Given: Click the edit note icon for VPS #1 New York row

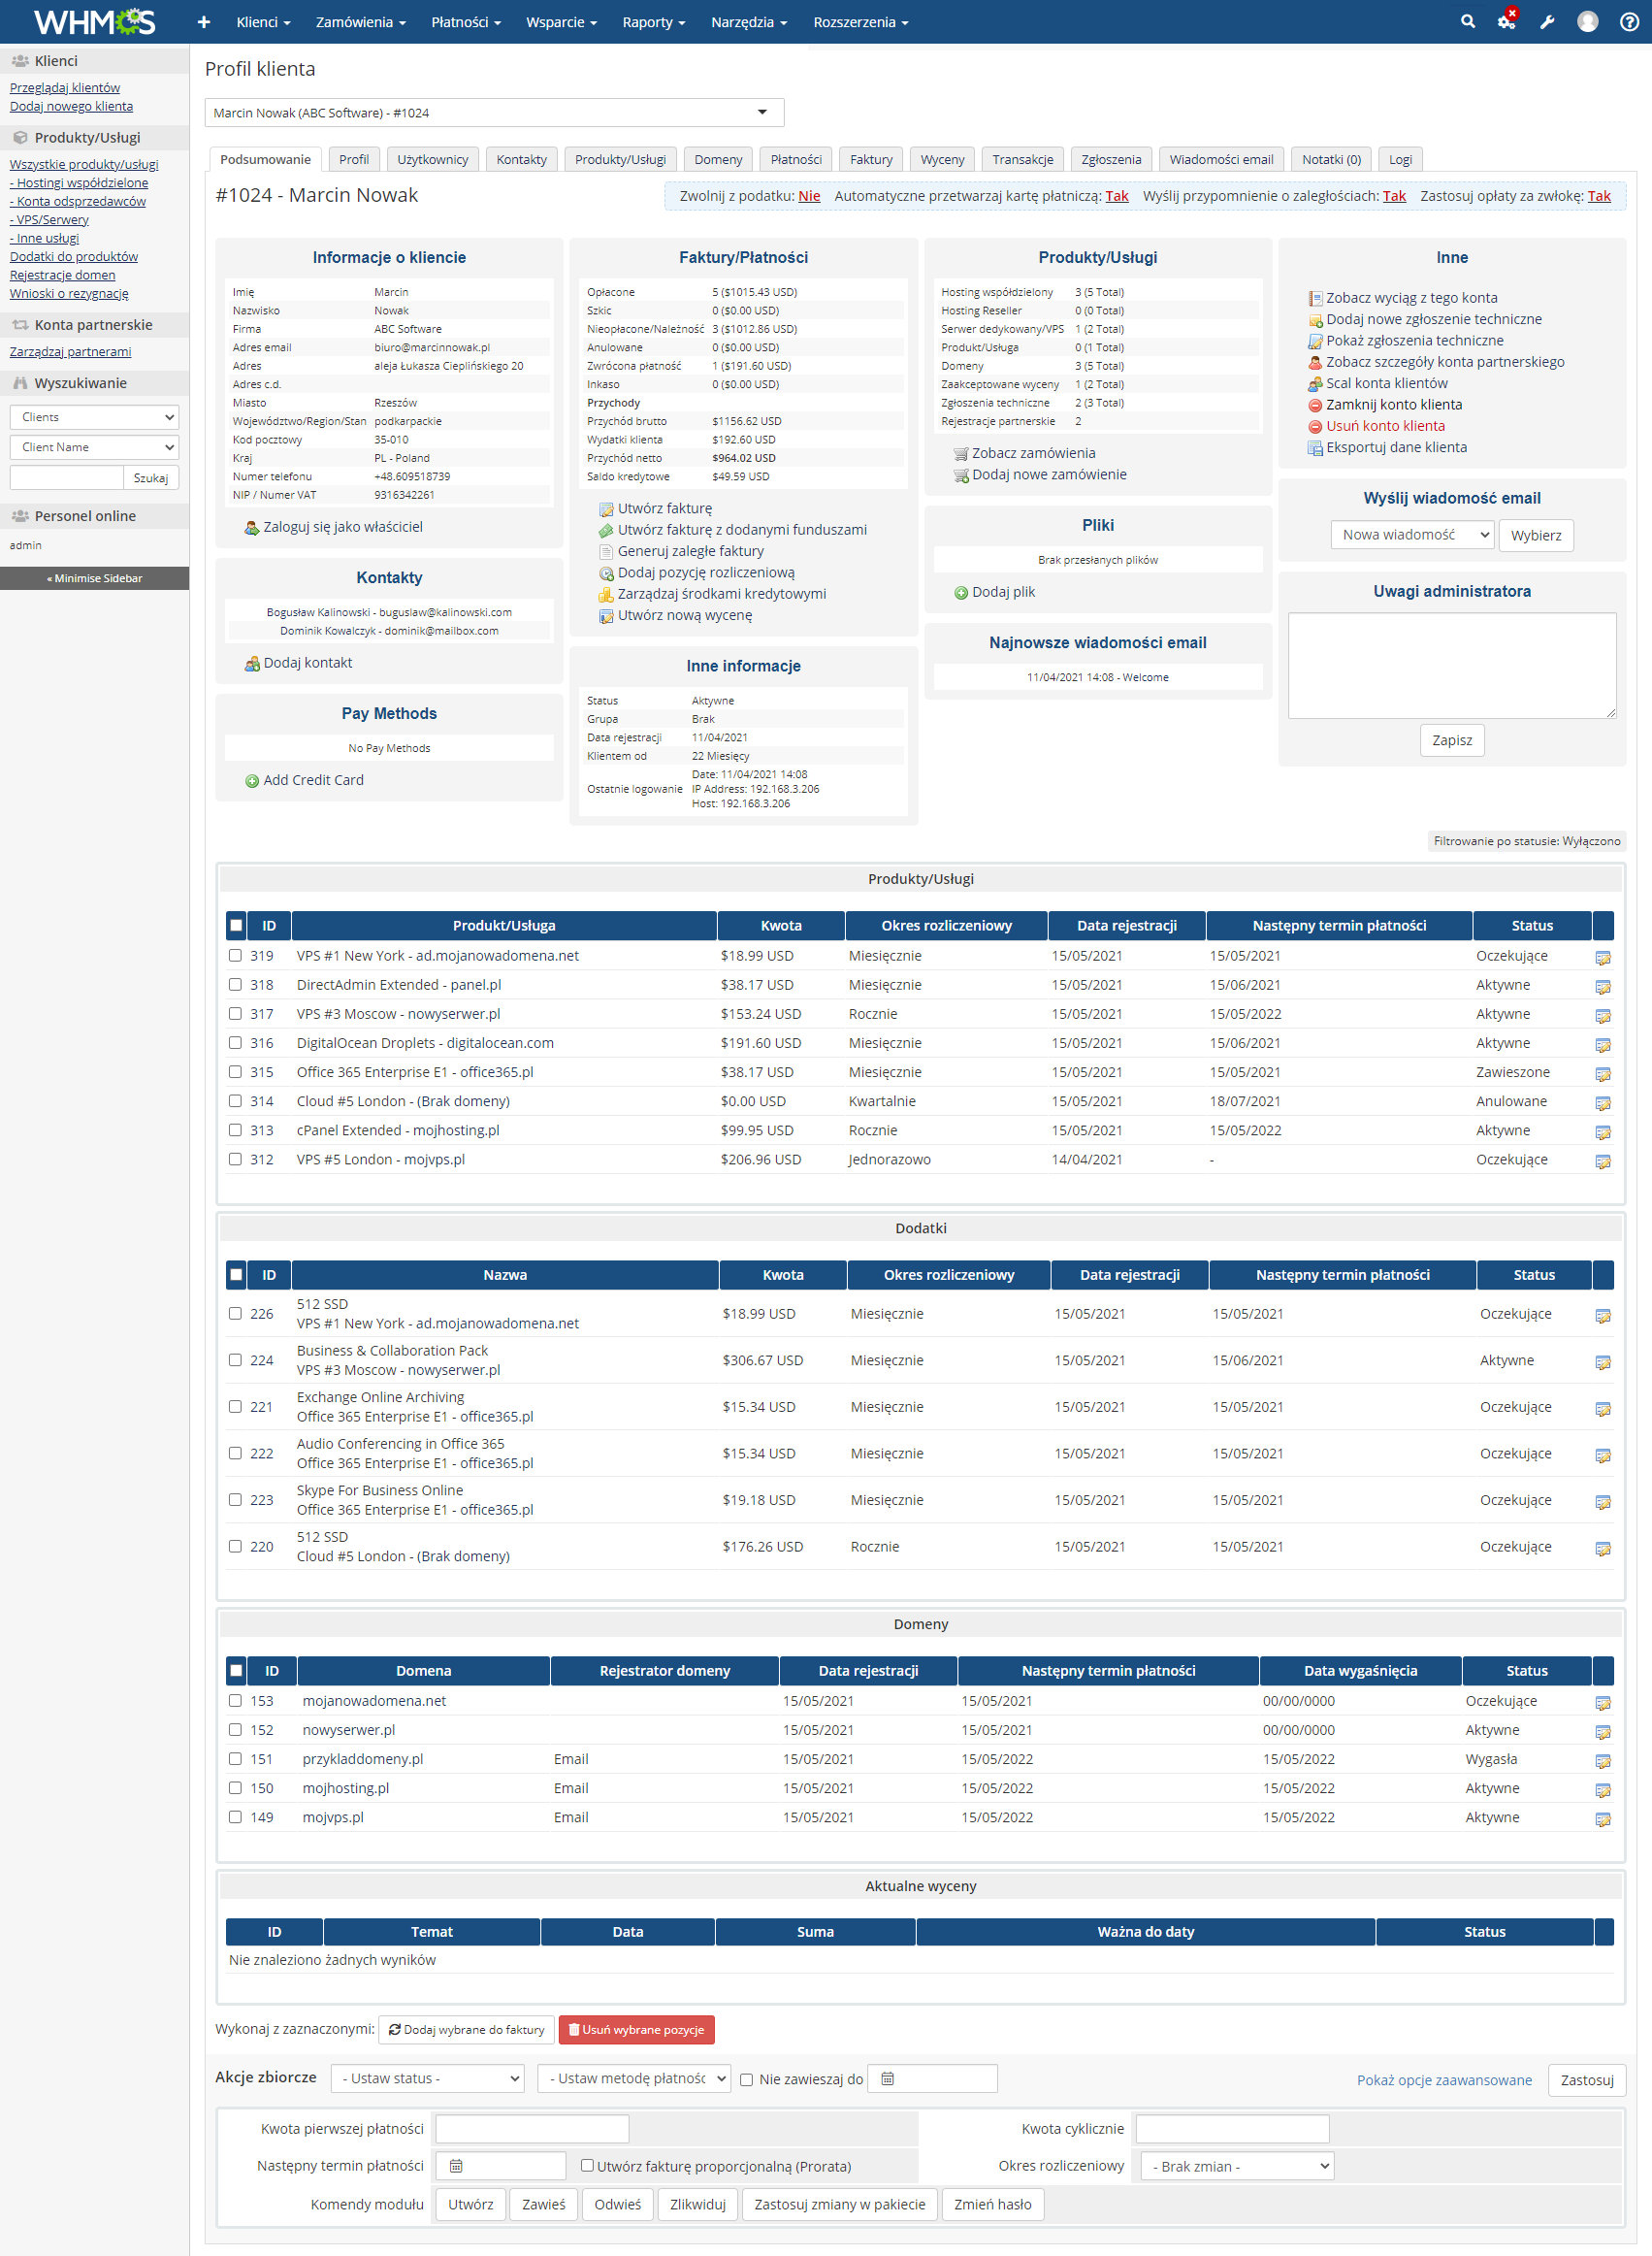Looking at the screenshot, I should (x=1604, y=957).
